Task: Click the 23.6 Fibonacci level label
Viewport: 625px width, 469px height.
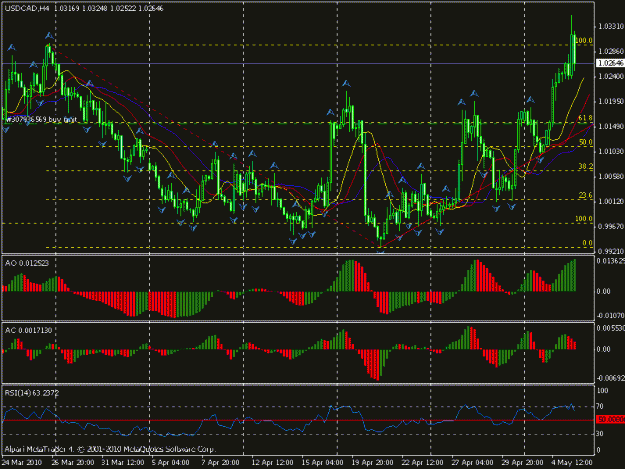Action: (585, 195)
